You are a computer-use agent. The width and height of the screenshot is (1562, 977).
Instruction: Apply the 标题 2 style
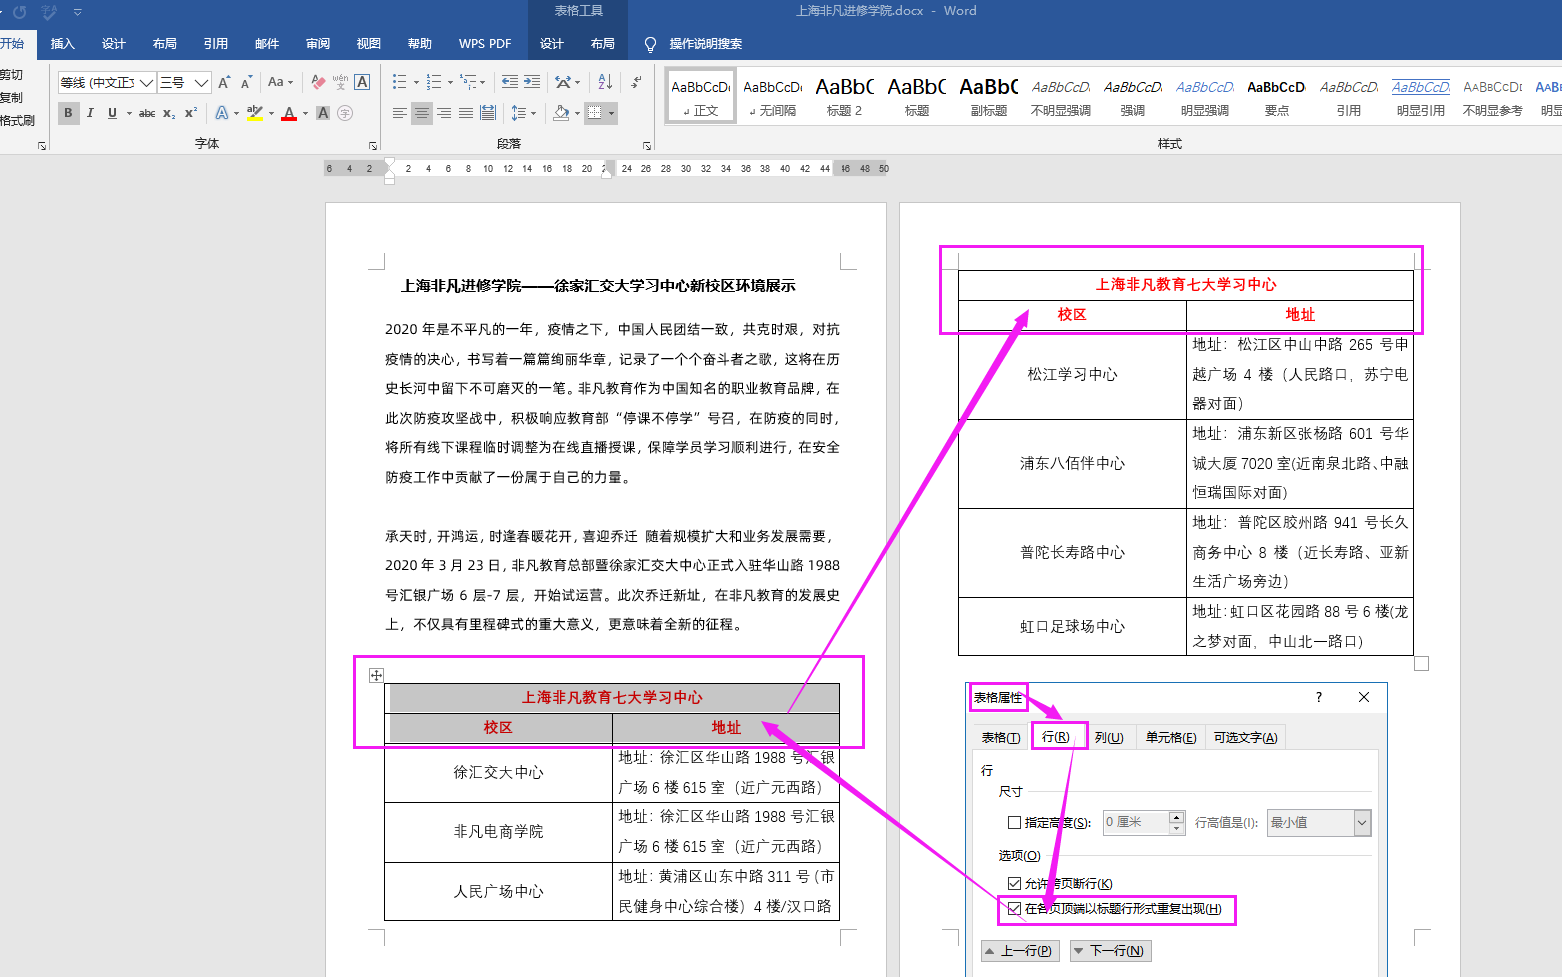coord(844,97)
